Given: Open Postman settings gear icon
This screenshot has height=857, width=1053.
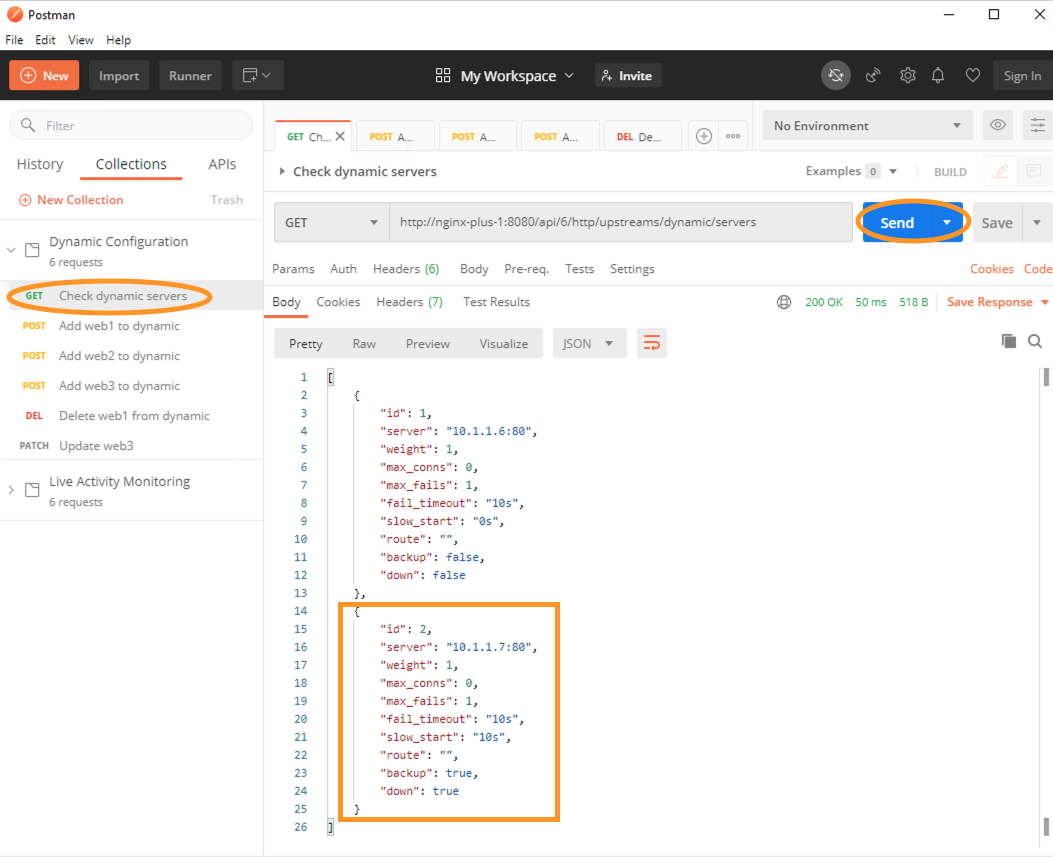Looking at the screenshot, I should 907,75.
